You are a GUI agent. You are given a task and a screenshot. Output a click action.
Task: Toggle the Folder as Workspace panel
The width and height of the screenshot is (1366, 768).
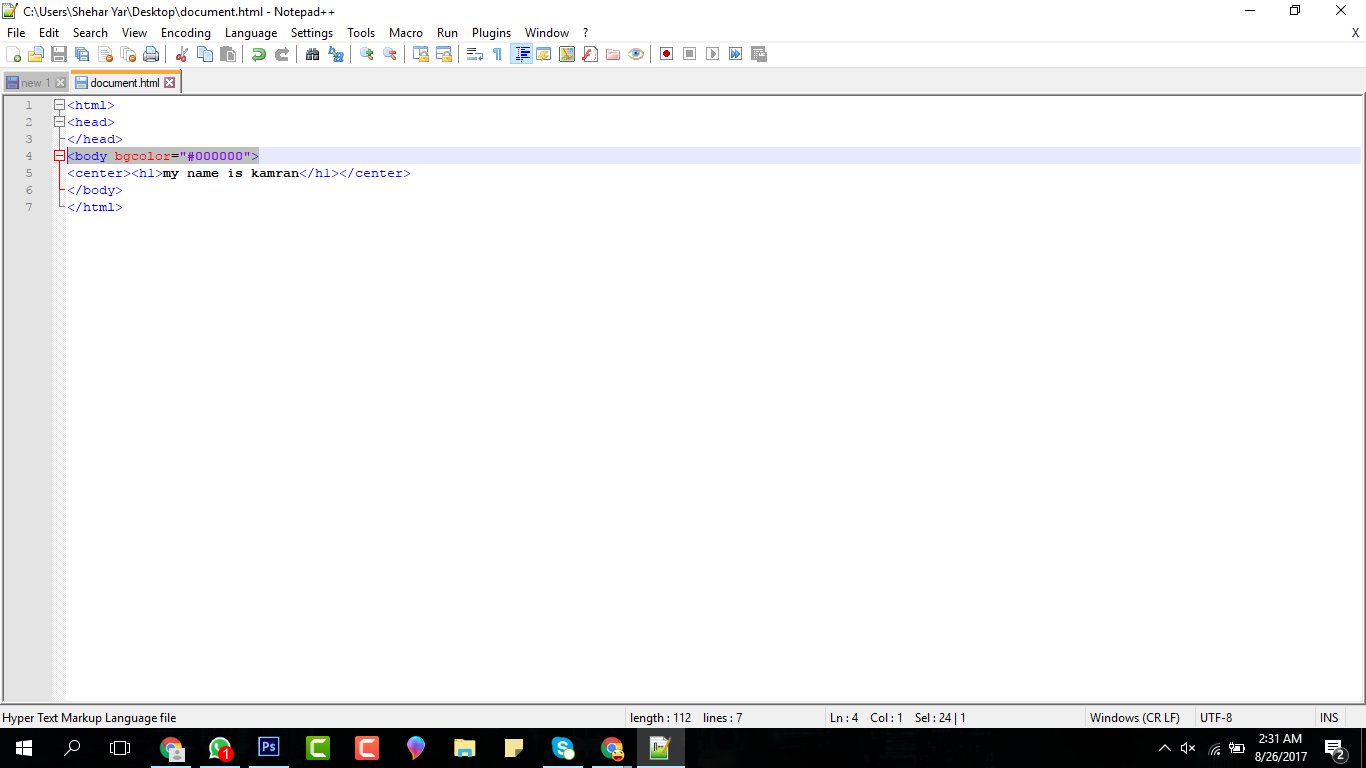613,54
